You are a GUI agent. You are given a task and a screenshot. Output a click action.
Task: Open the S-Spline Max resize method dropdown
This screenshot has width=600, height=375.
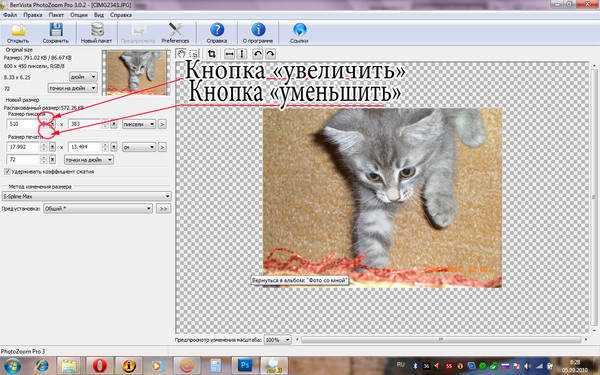point(86,196)
